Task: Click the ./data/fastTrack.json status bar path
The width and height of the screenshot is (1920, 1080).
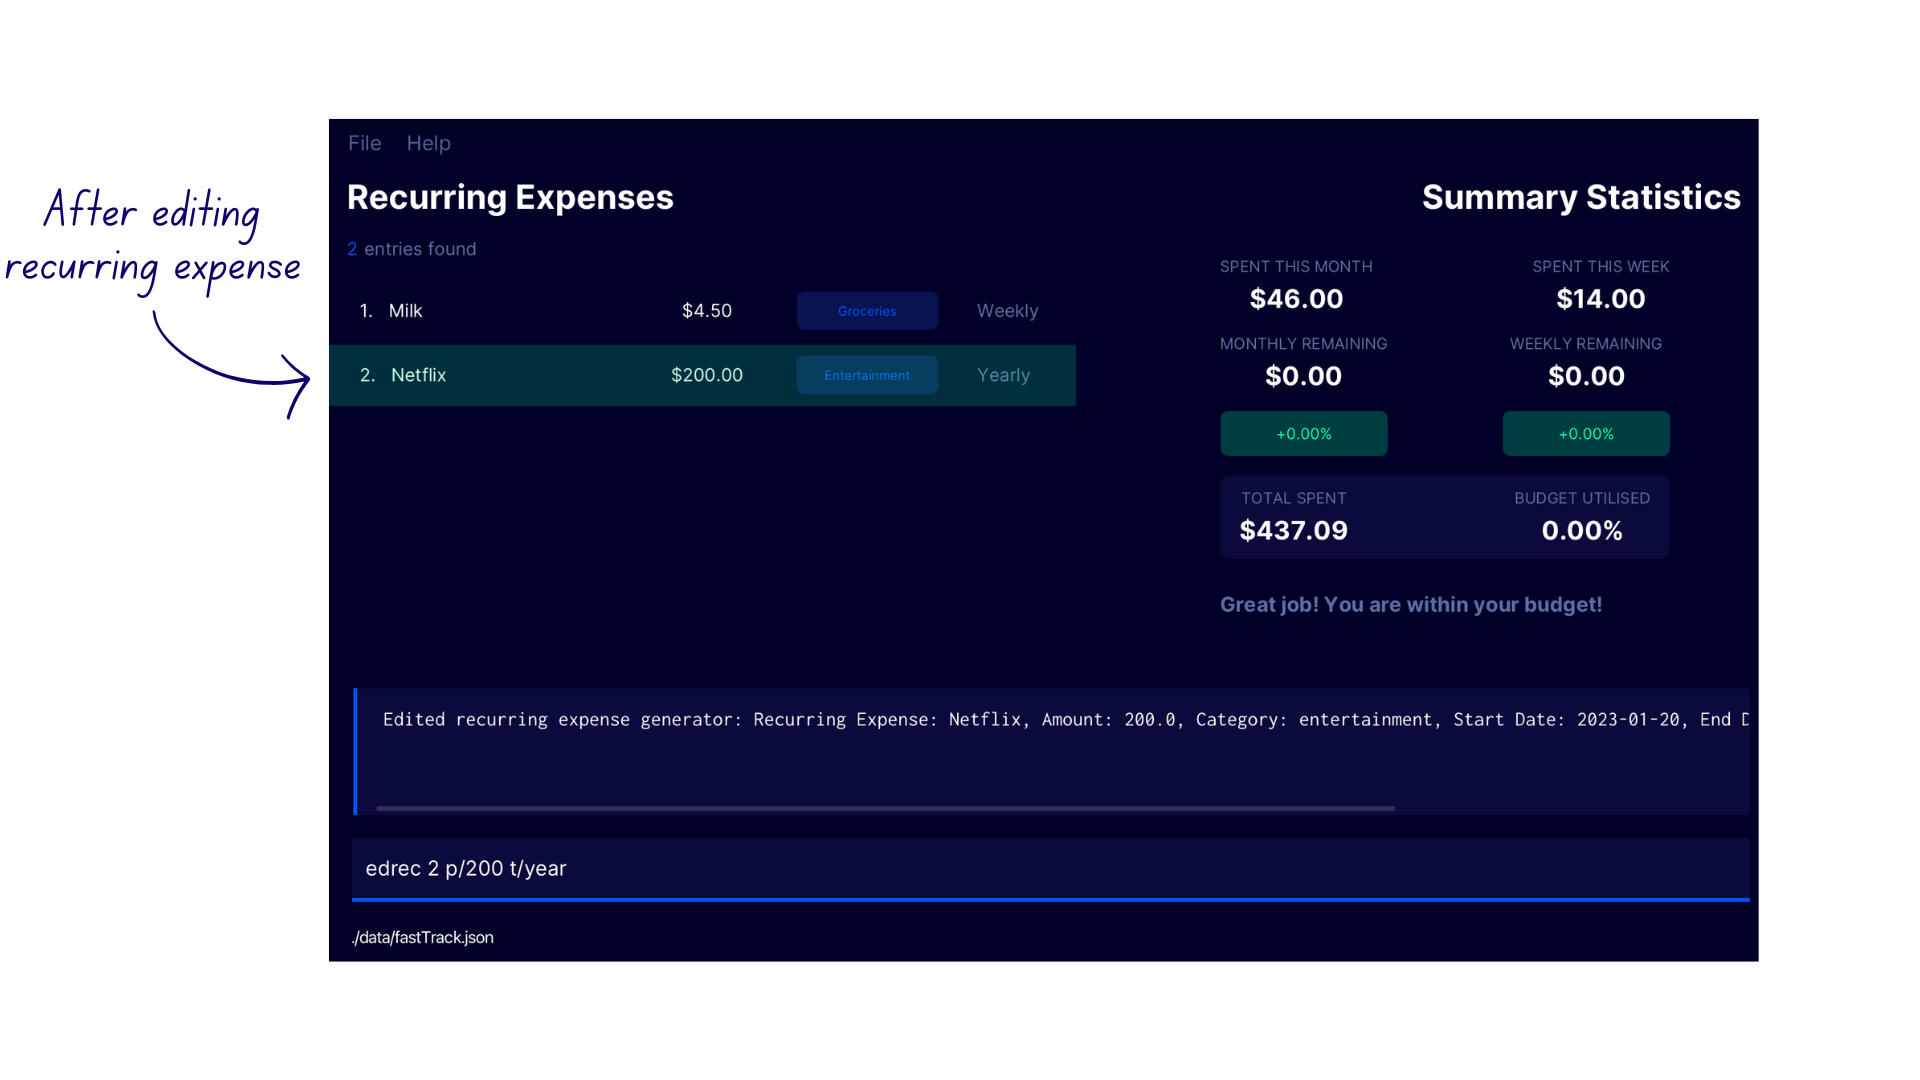Action: 422,938
